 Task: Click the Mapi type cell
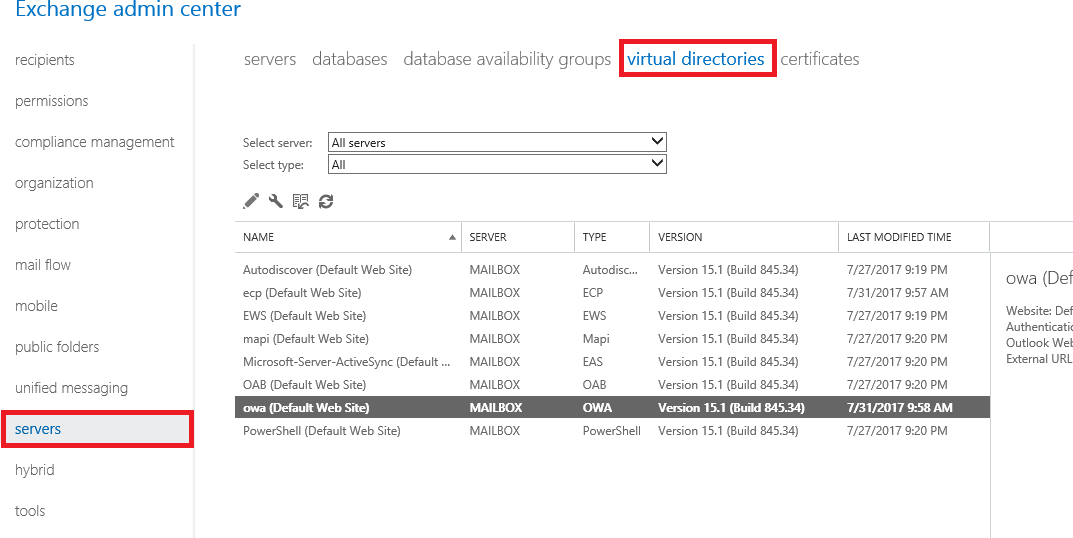pyautogui.click(x=596, y=339)
